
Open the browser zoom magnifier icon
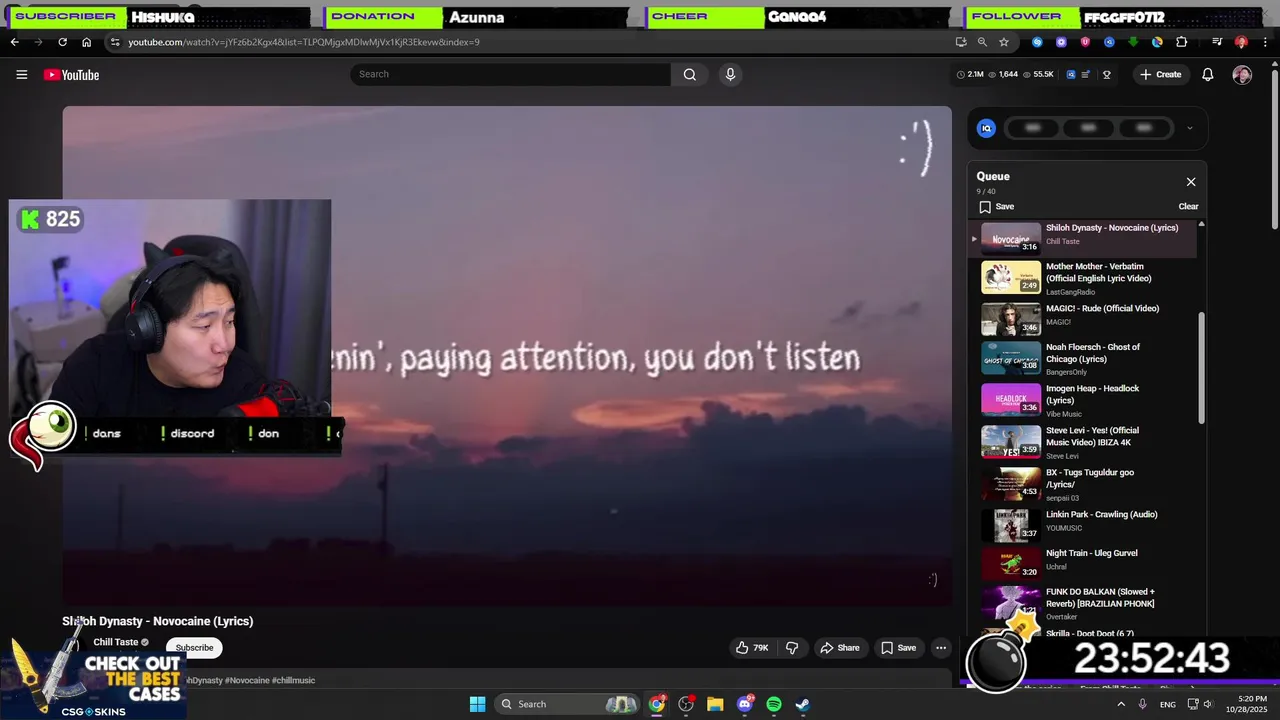982,42
